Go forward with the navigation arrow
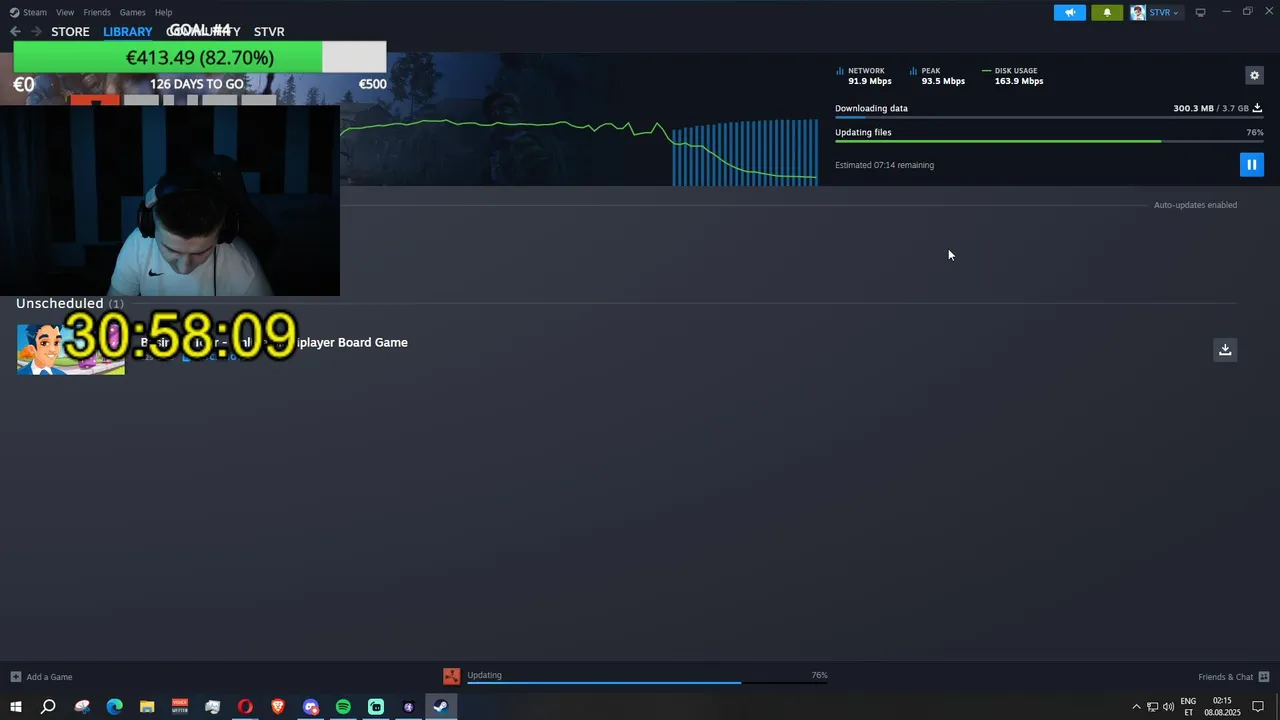Image resolution: width=1280 pixels, height=720 pixels. coord(36,31)
